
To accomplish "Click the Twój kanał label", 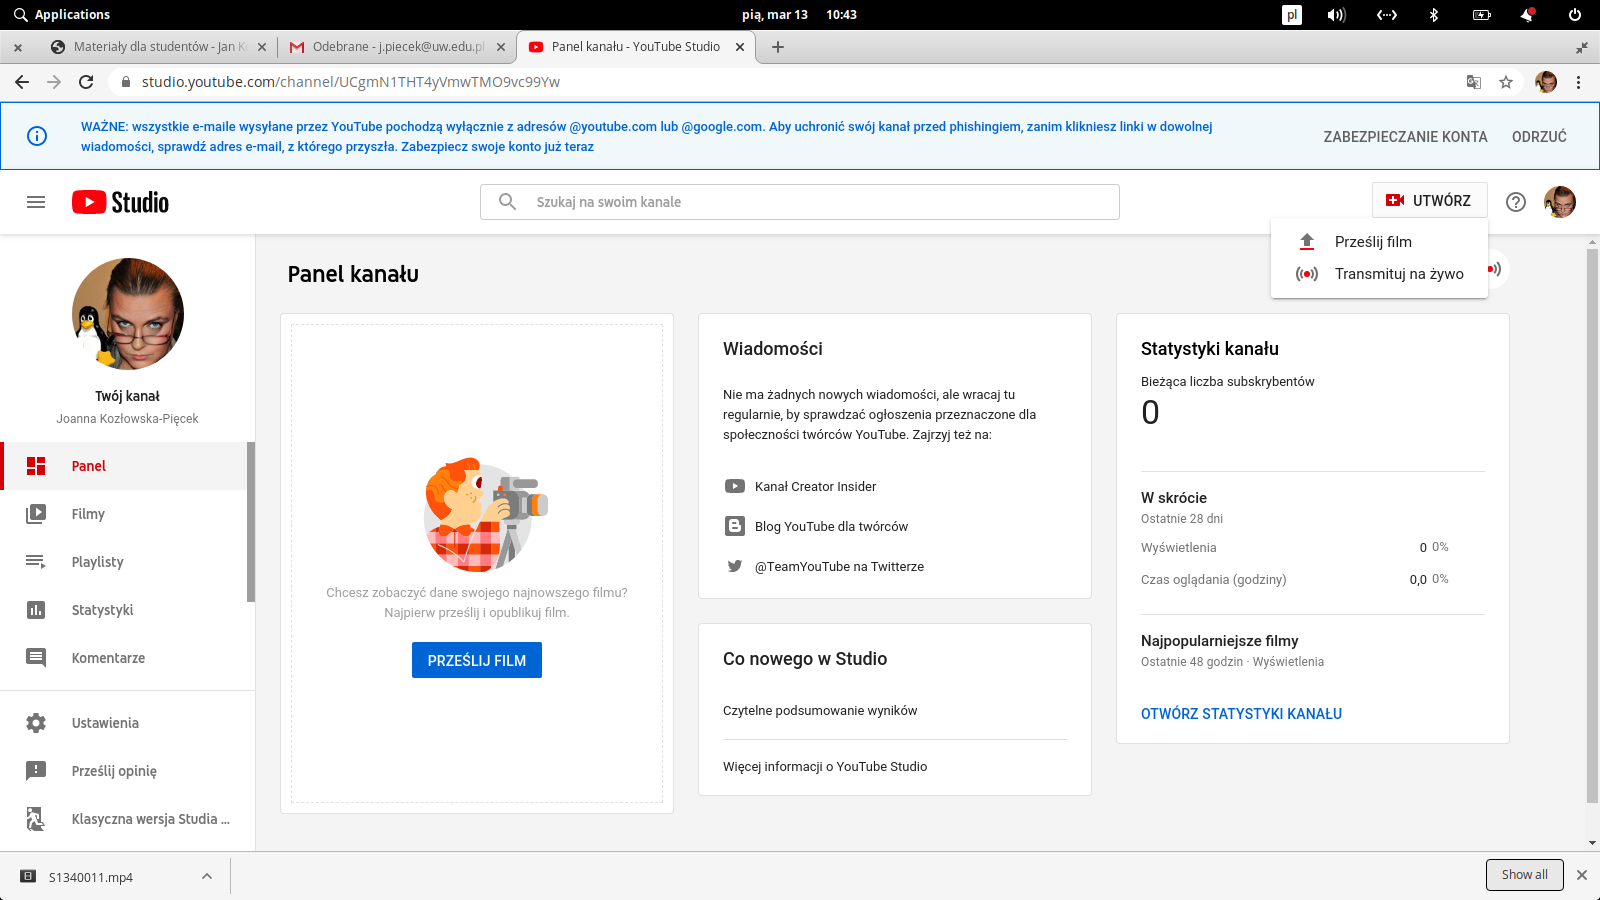I will 128,396.
